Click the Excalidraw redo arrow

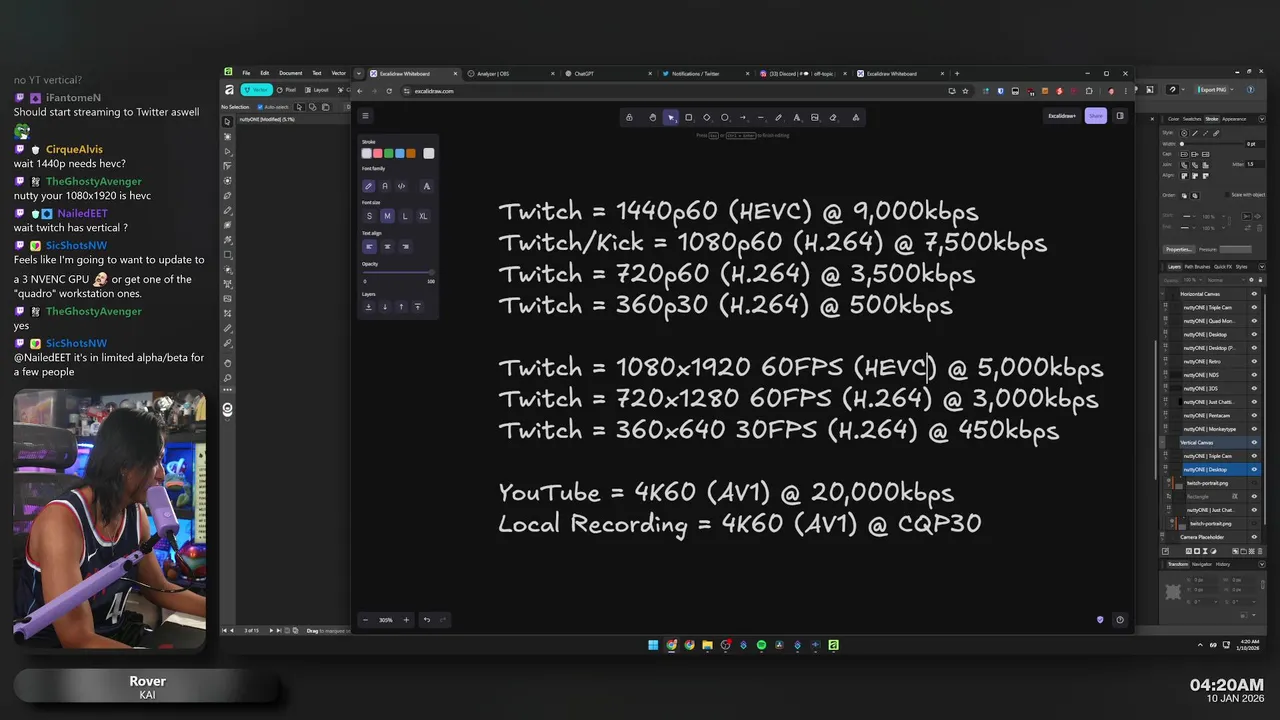click(442, 620)
